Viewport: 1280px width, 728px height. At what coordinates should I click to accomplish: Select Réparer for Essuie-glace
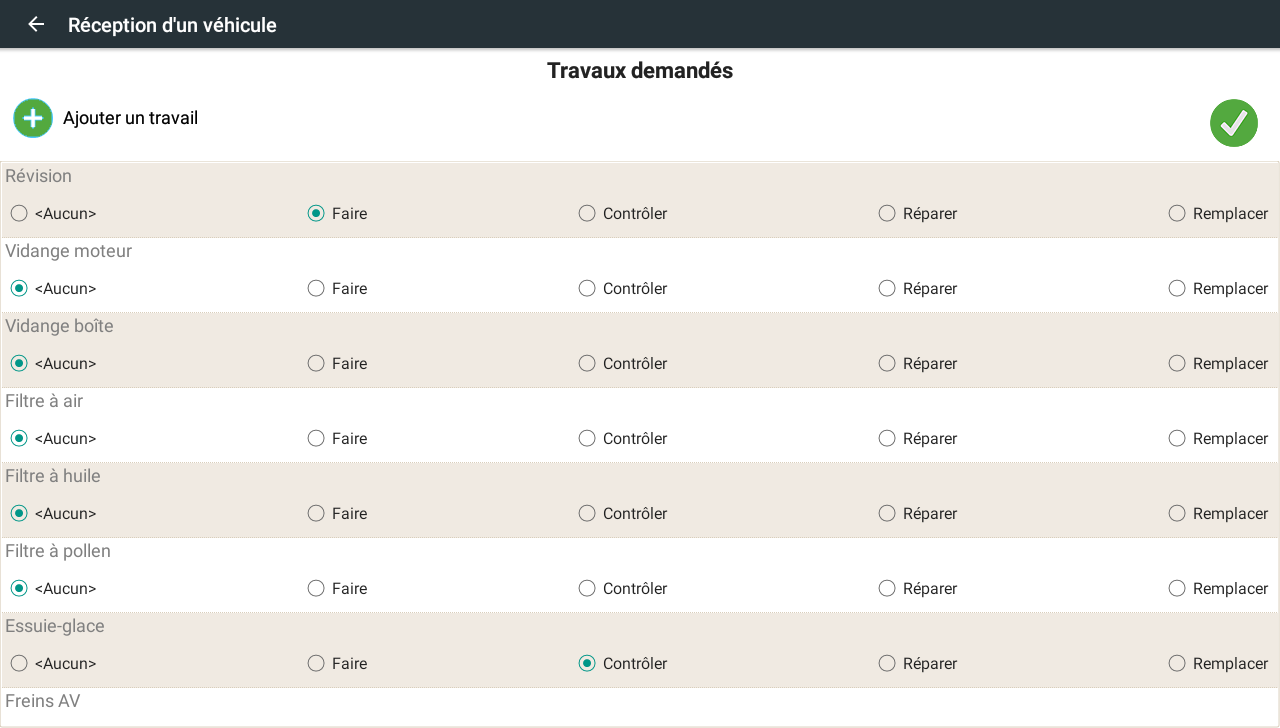click(887, 663)
